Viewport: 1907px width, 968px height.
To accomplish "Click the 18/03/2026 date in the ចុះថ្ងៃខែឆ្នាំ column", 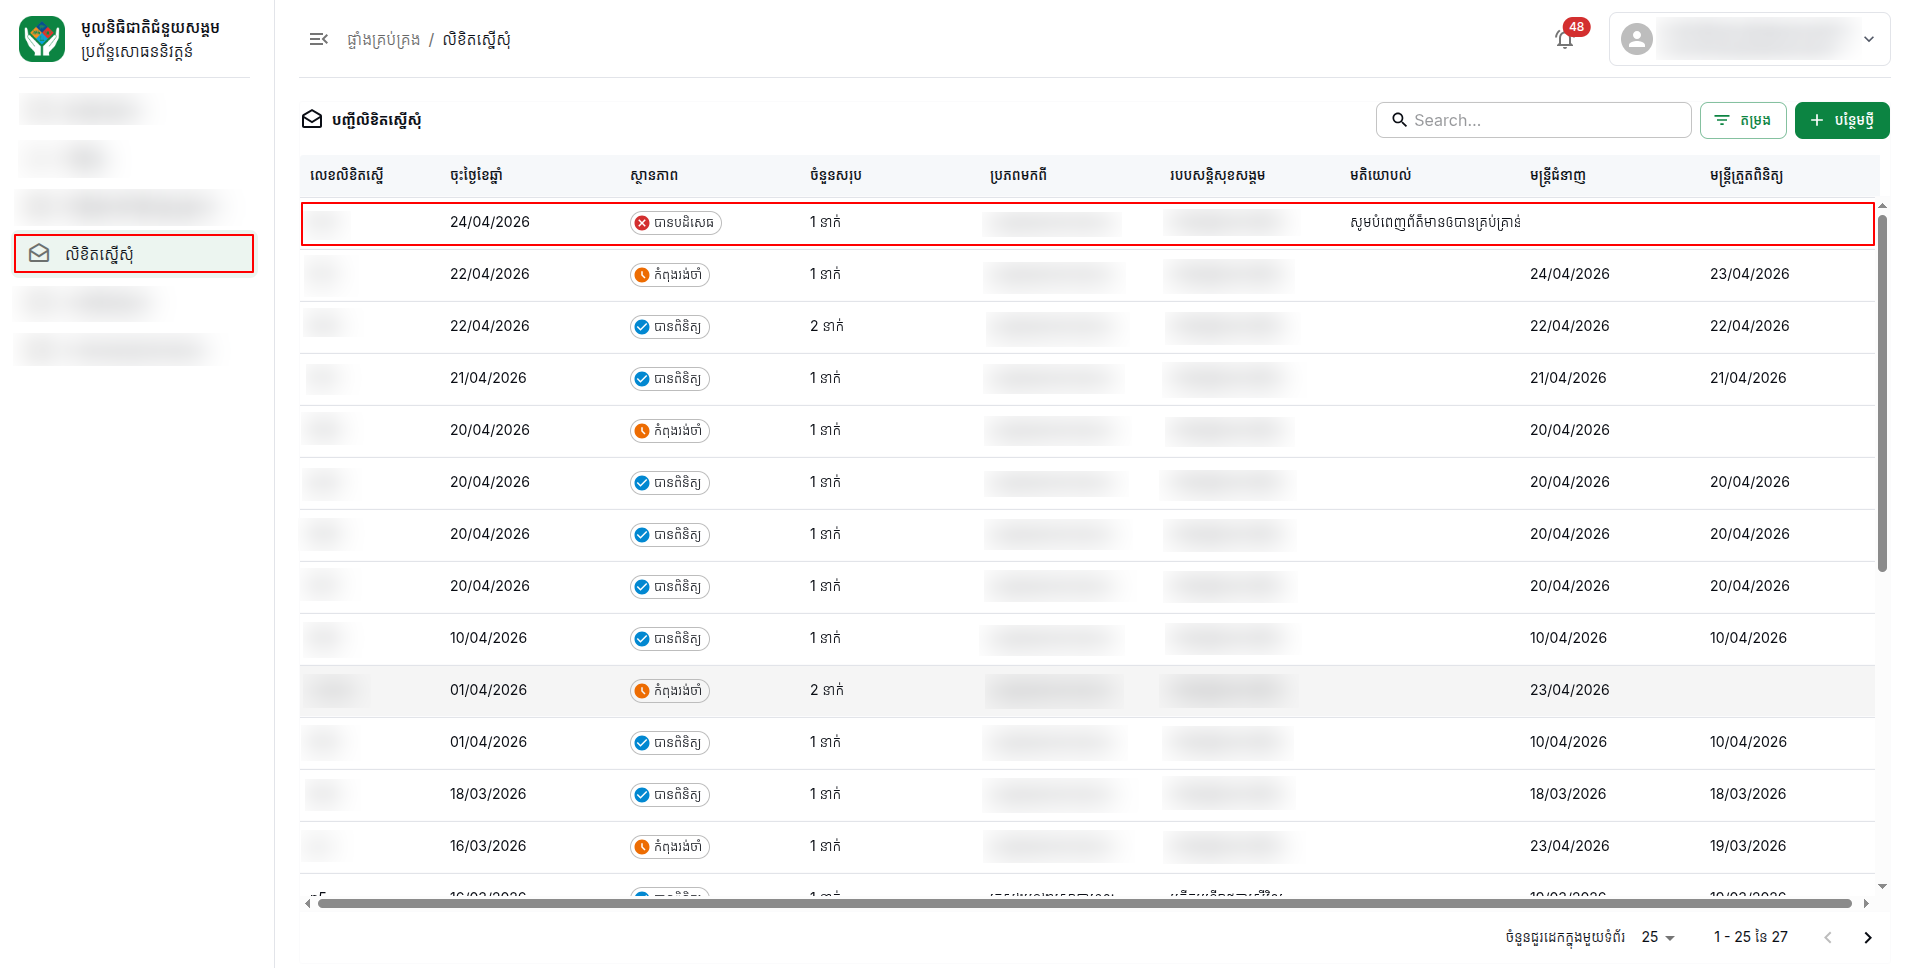I will click(x=488, y=794).
